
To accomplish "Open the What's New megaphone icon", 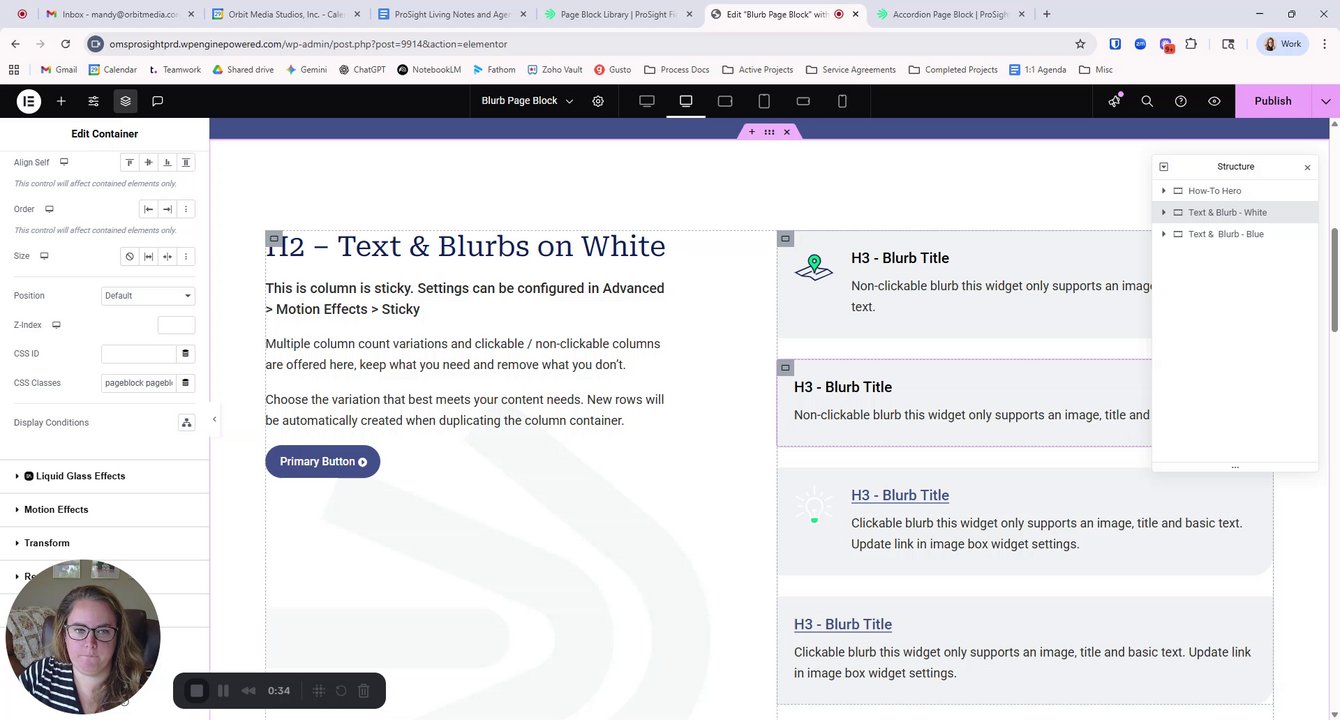I will pyautogui.click(x=1114, y=101).
